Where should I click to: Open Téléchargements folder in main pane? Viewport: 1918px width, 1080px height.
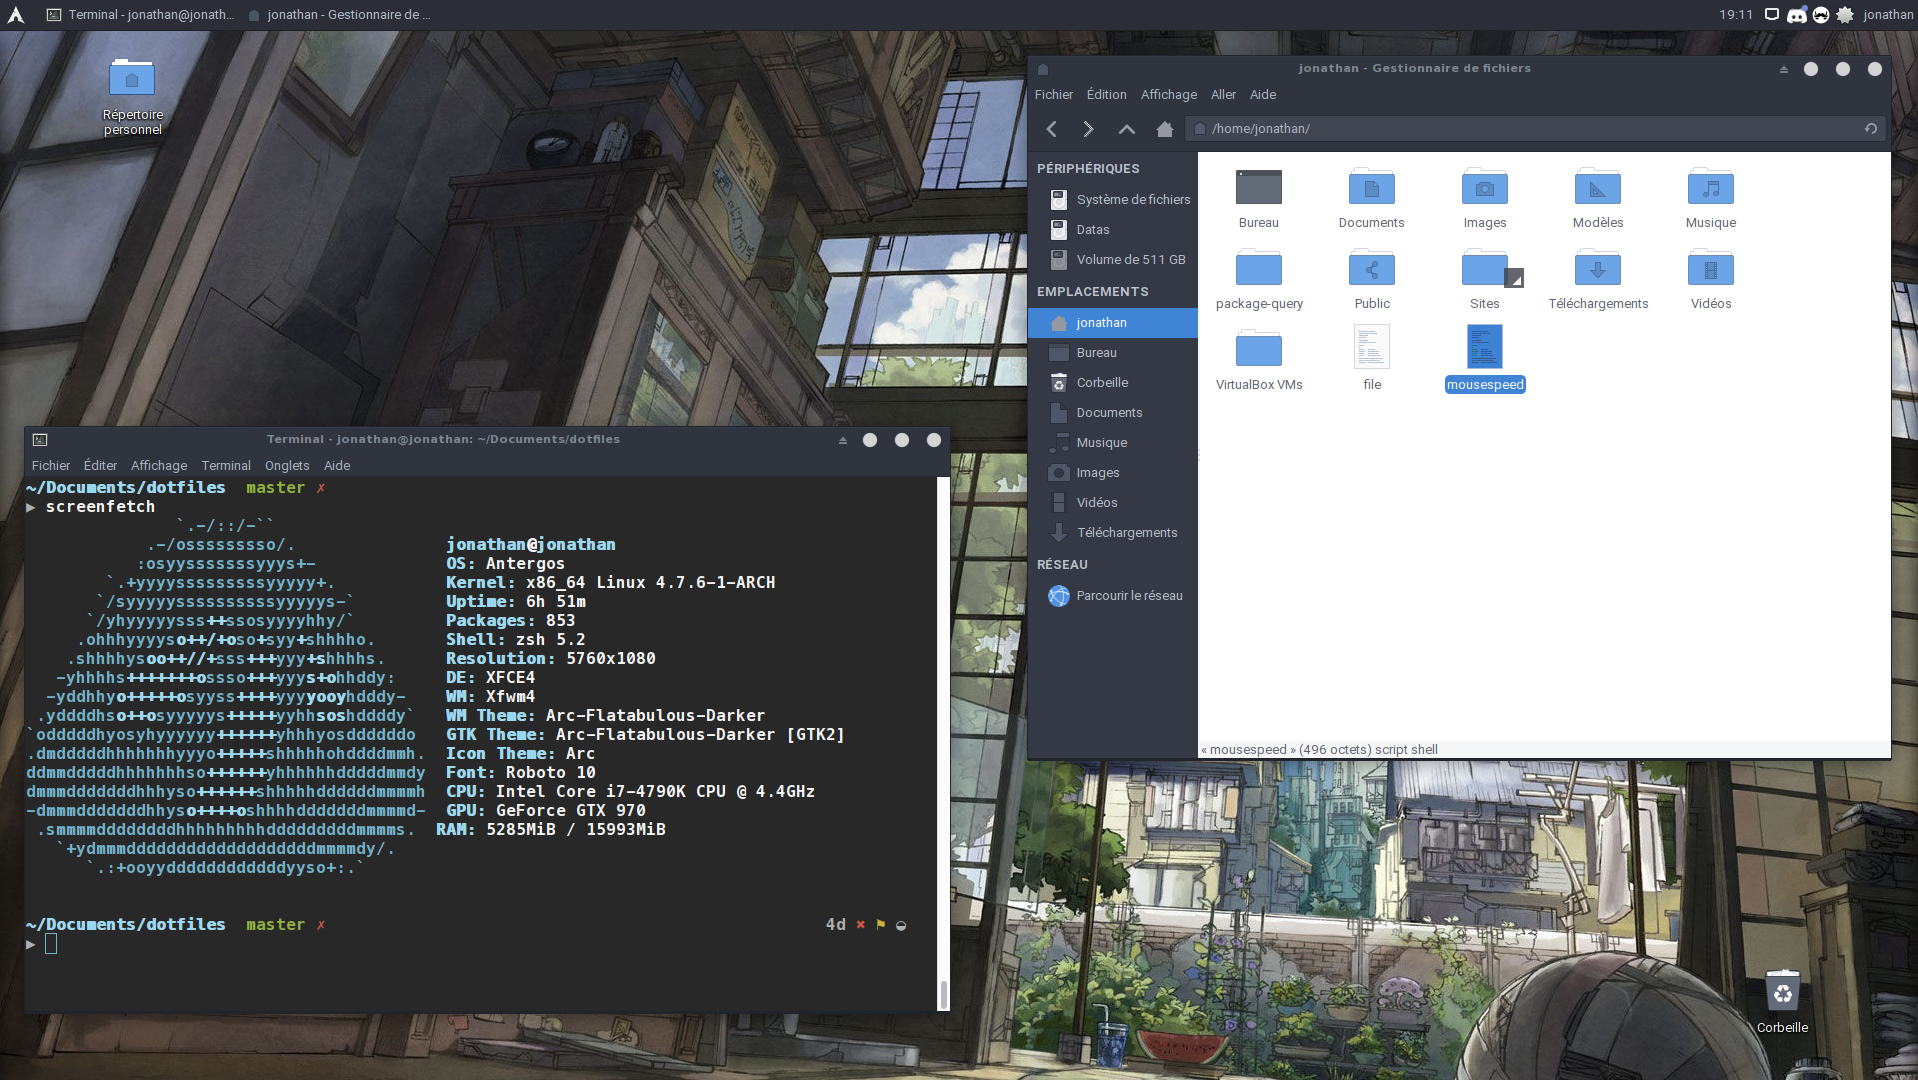tap(1597, 280)
